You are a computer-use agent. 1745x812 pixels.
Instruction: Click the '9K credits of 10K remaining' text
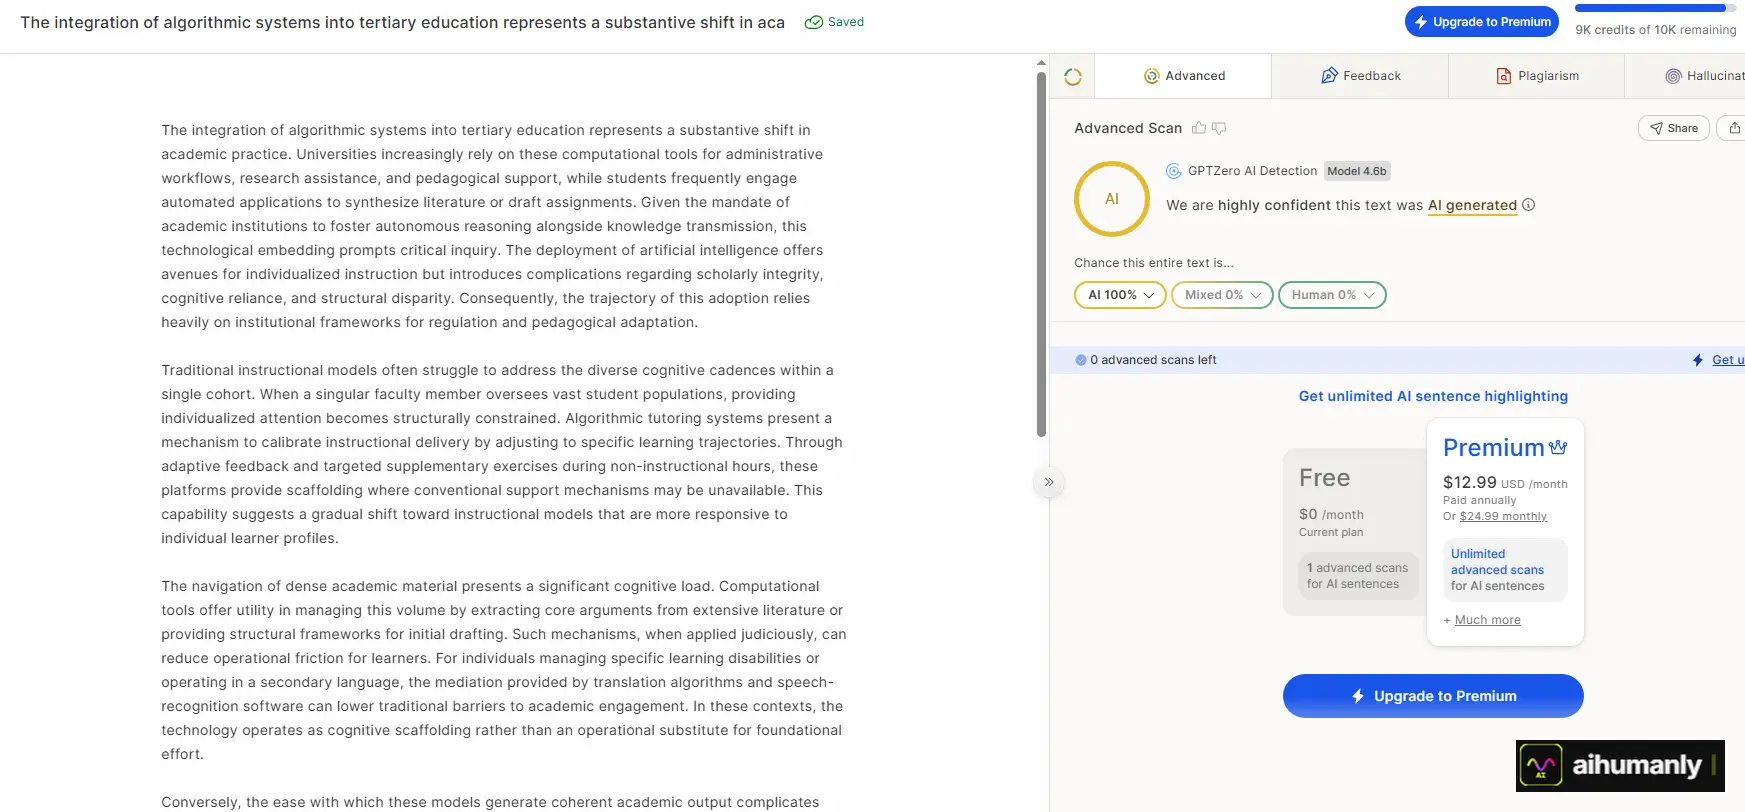point(1656,30)
